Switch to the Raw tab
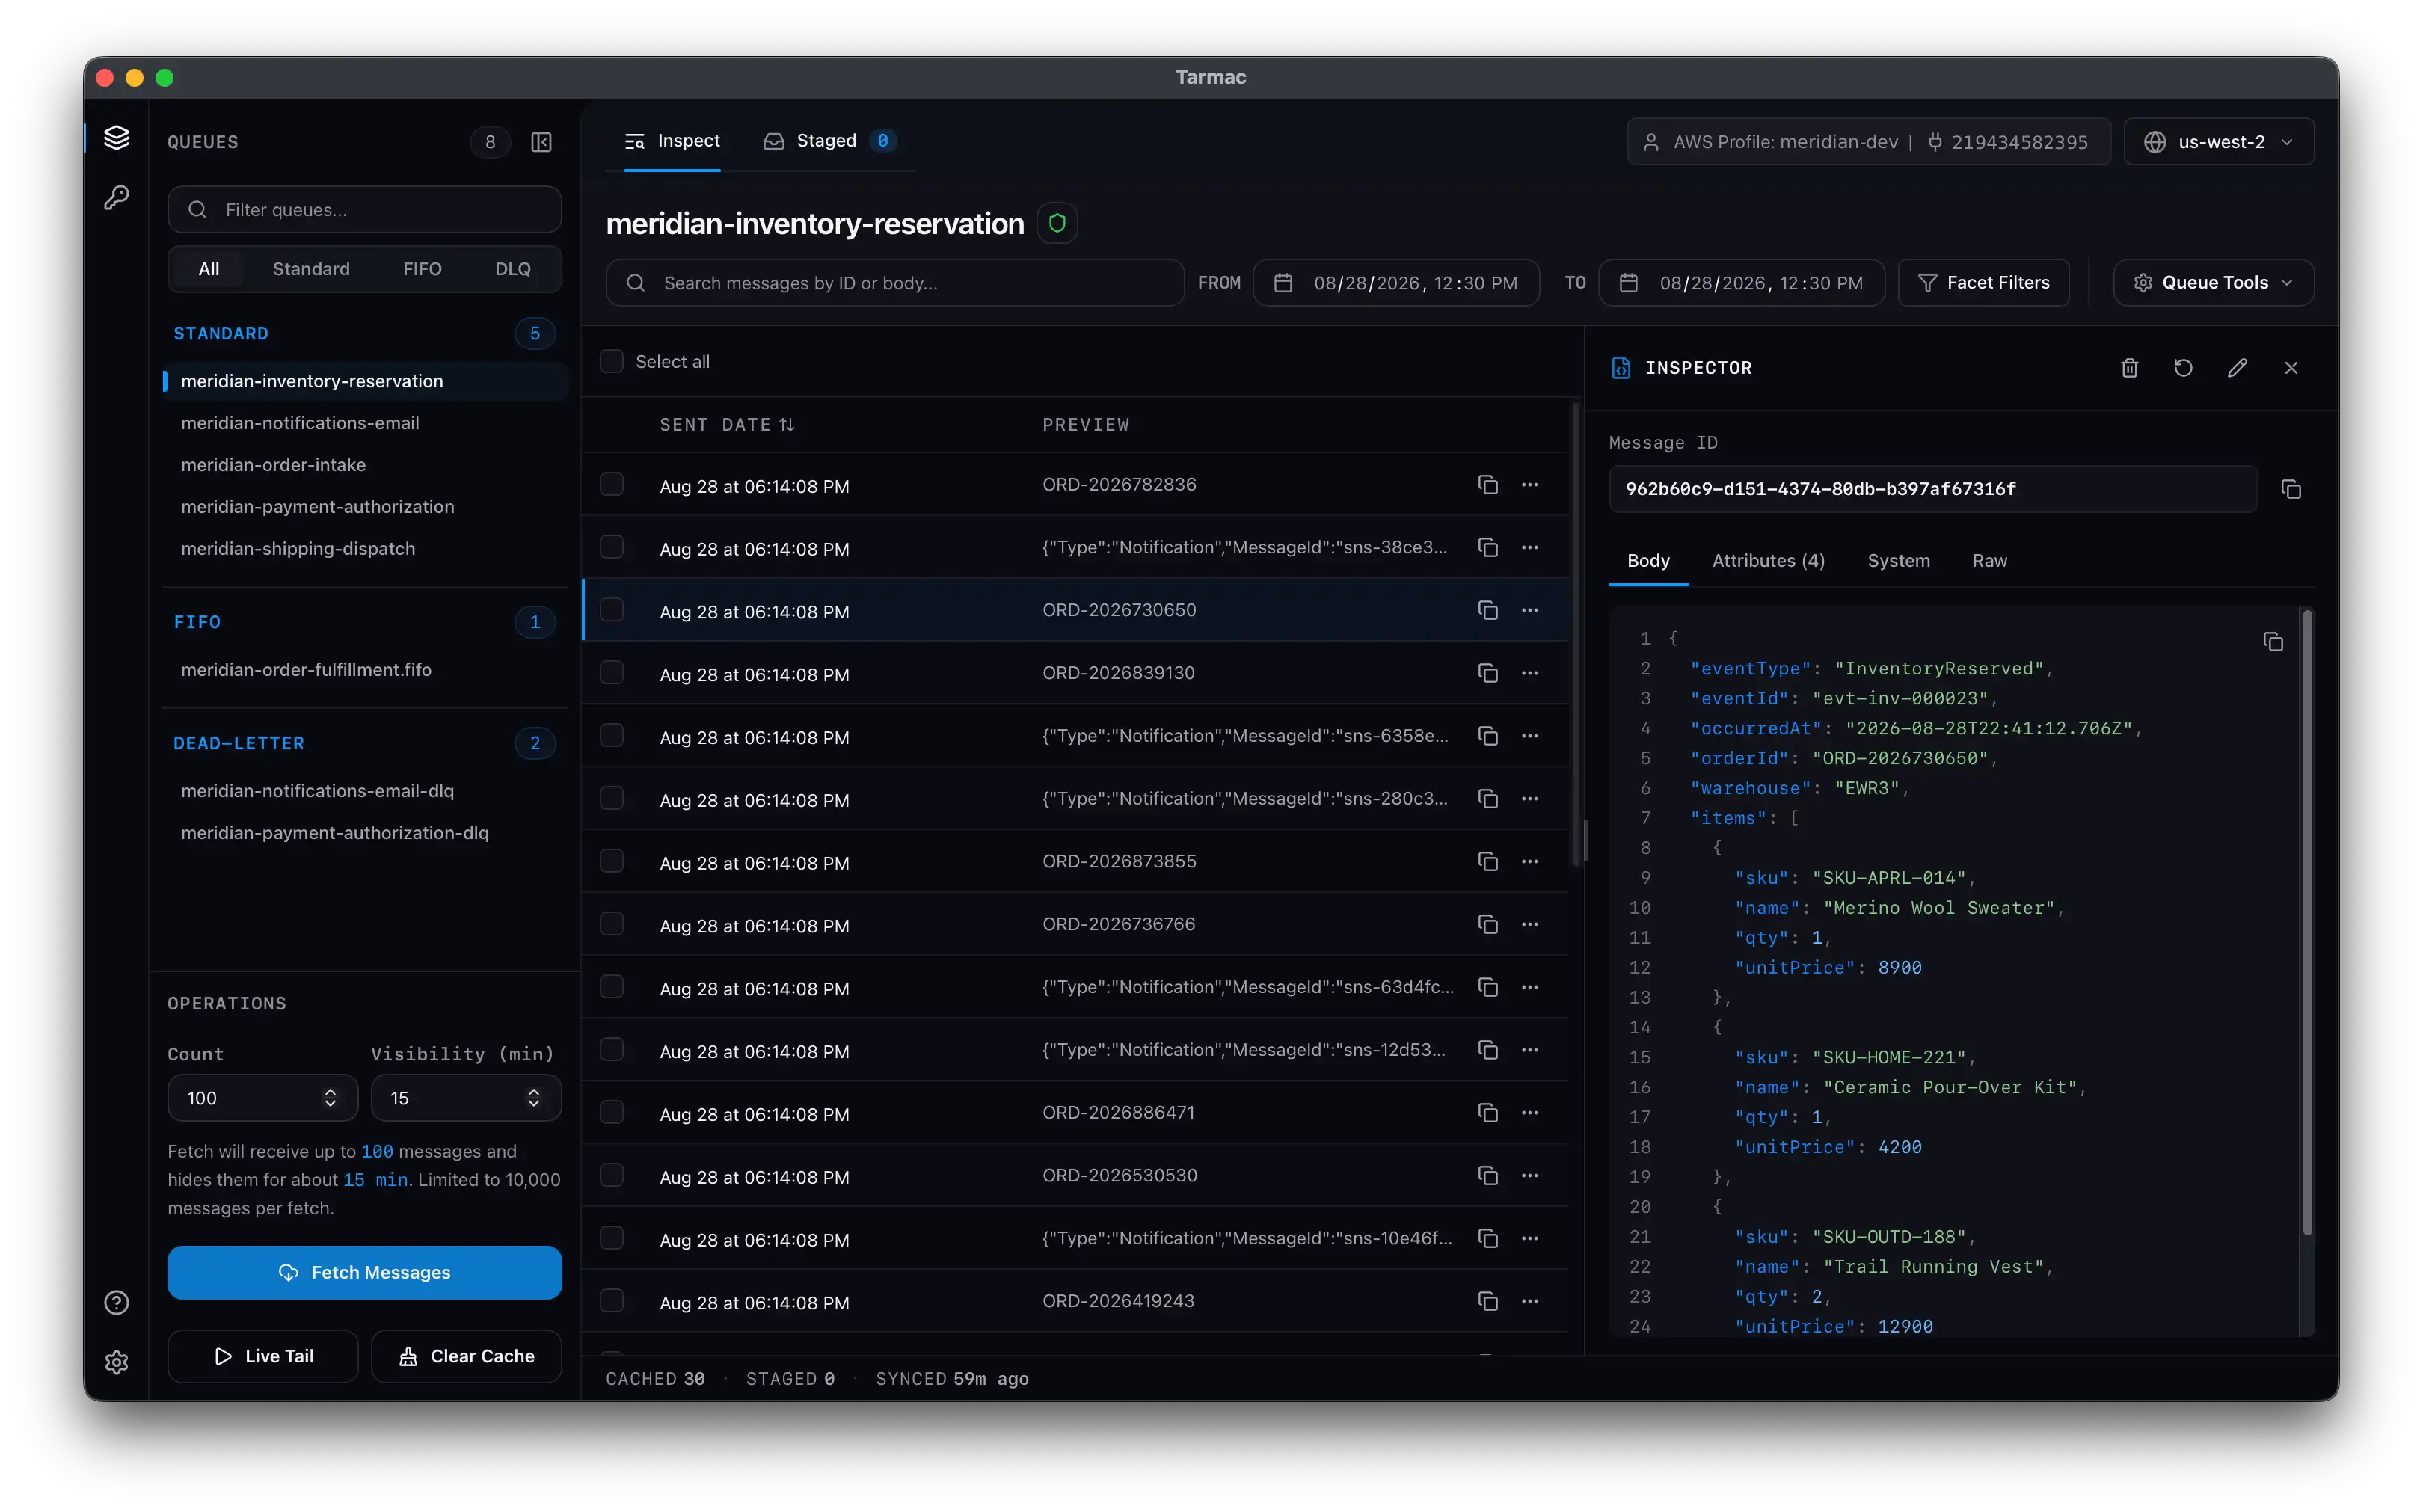 point(1989,561)
